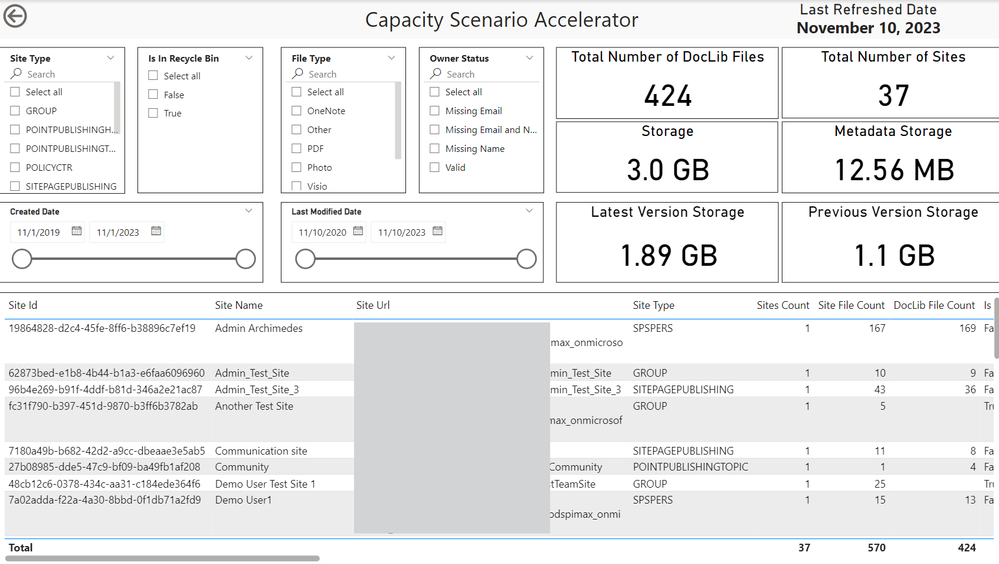Check Select all in Owner Status slicer
Screen dimensions: 999x564
[435, 92]
